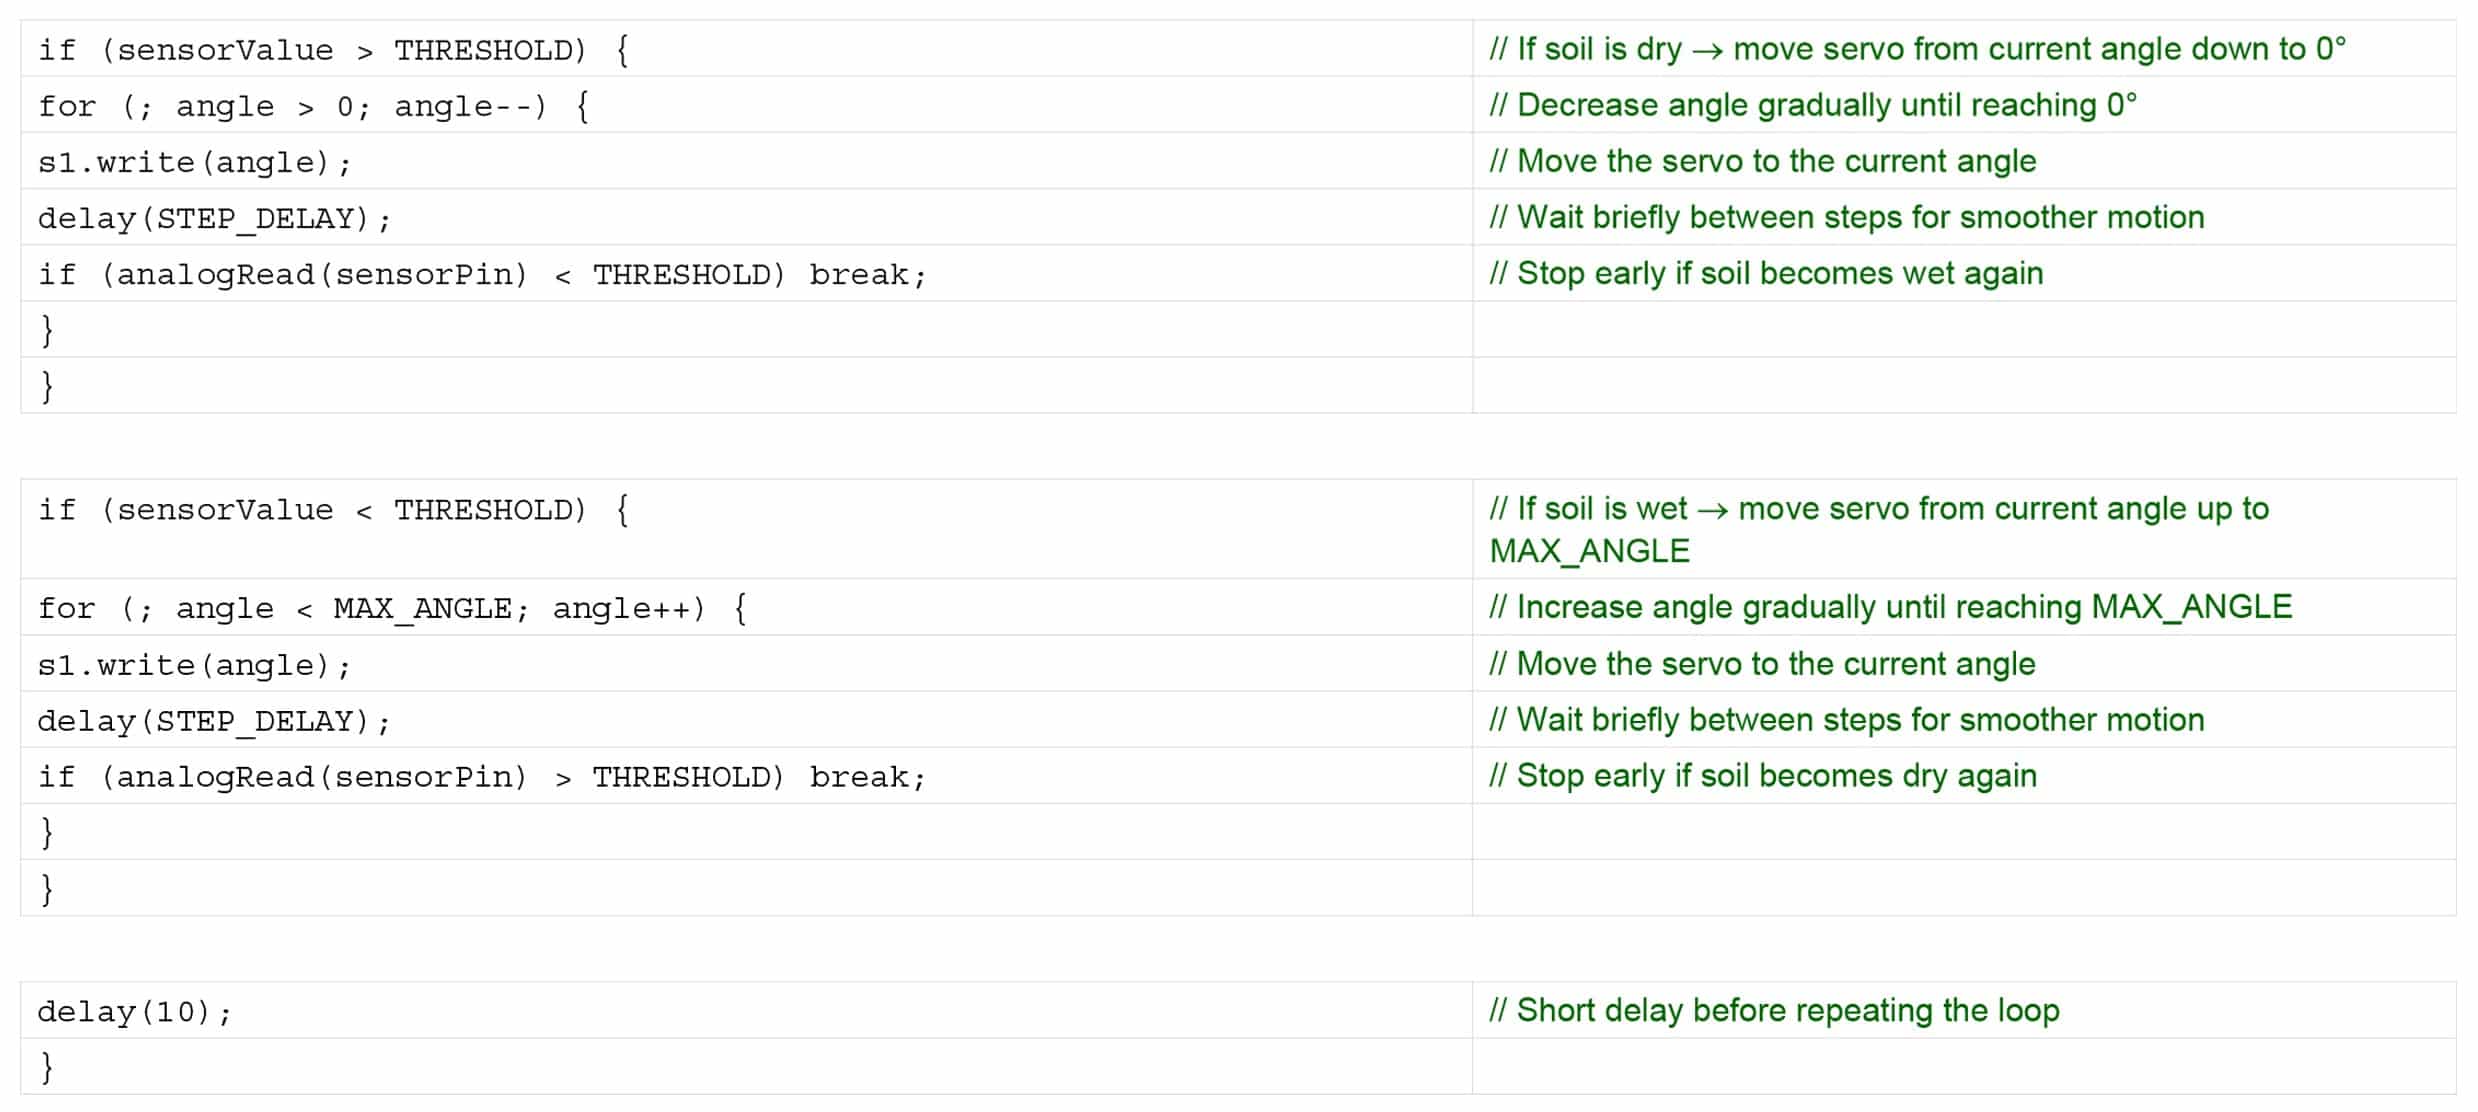The width and height of the screenshot is (2478, 1112).
Task: Click the 'for (; angle > 0; angle--)' code line
Action: (x=313, y=106)
